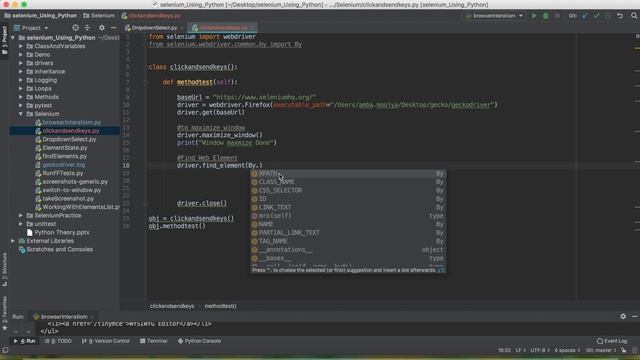This screenshot has width=640, height=360.
Task: Click the Git commit checkmark
Action: coord(596,16)
